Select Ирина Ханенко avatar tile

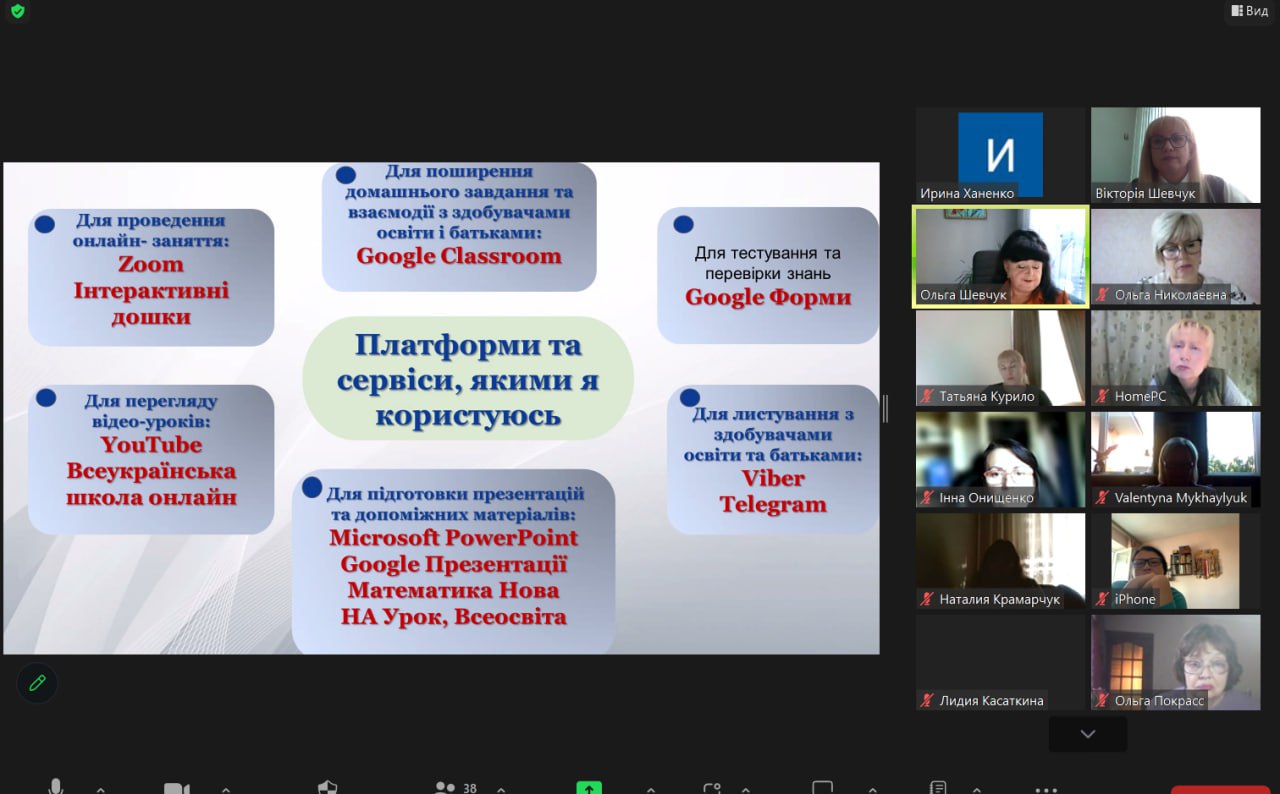tap(1000, 155)
